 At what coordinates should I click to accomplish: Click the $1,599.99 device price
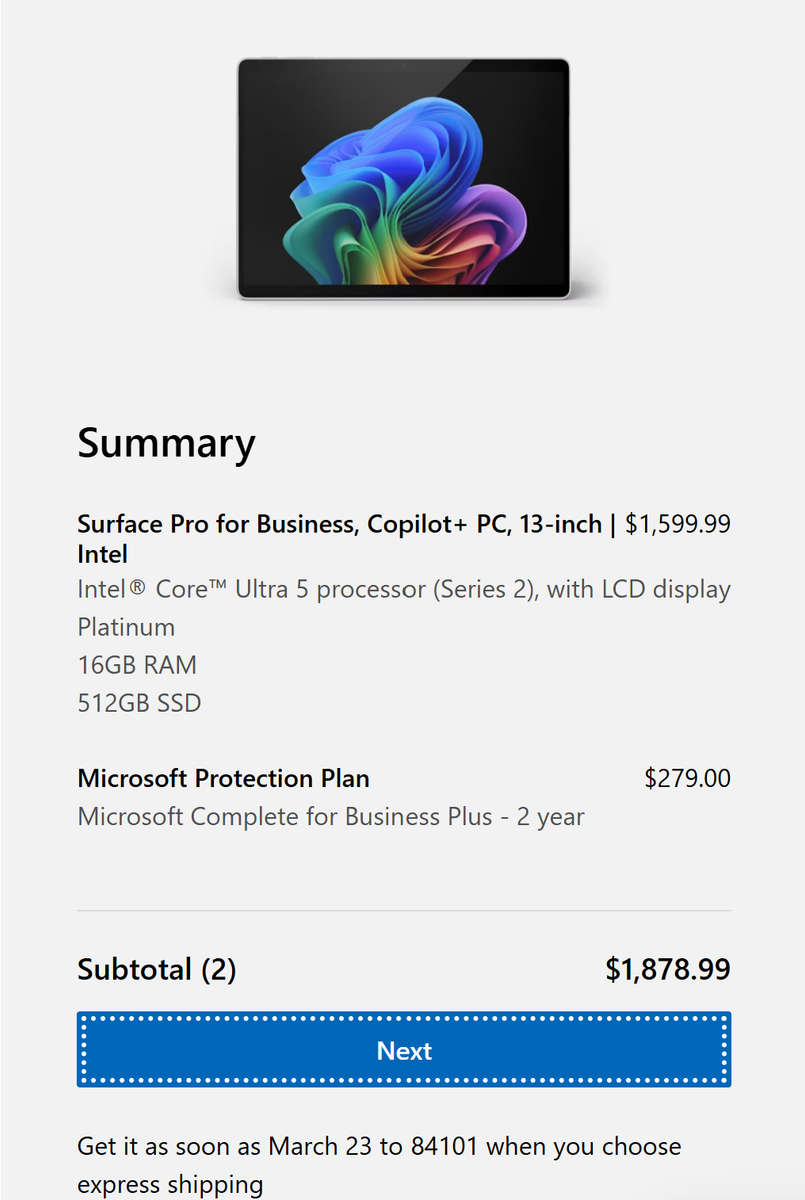[678, 524]
